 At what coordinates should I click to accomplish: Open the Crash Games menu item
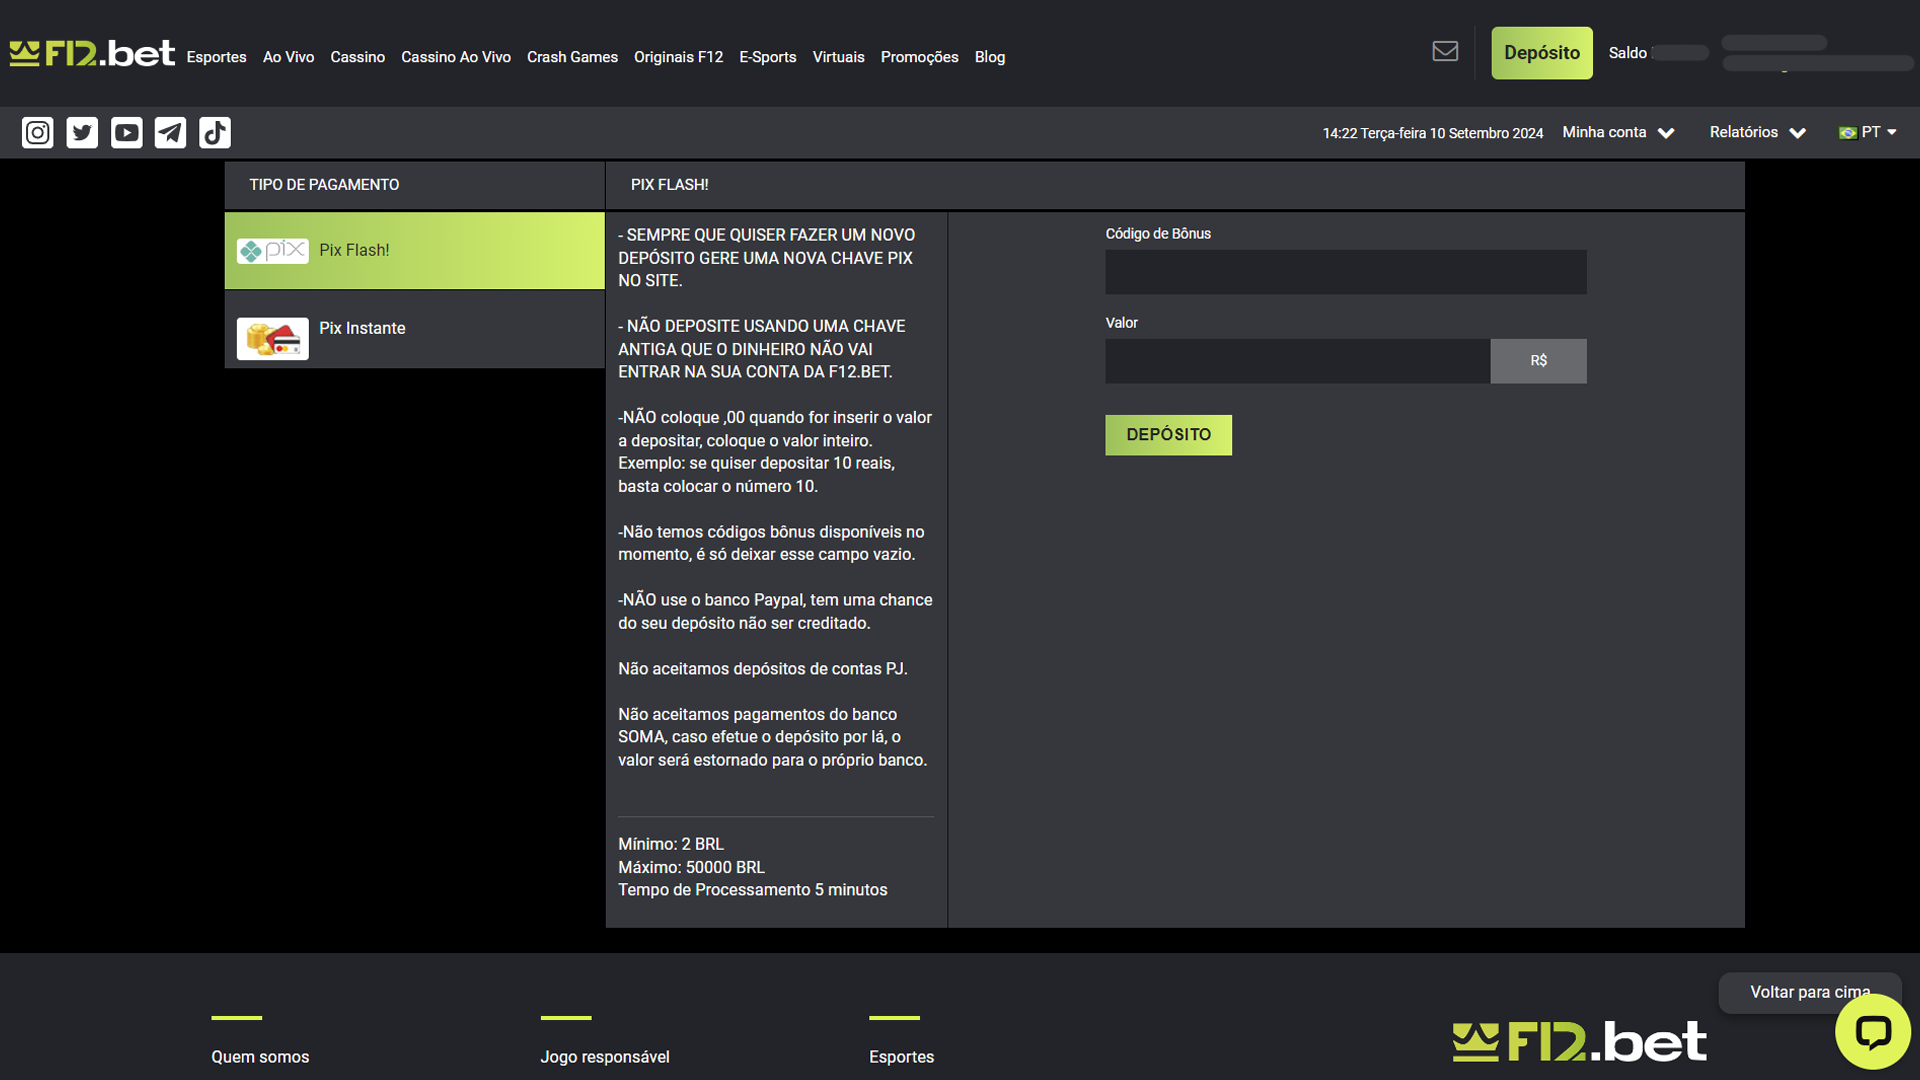[572, 58]
